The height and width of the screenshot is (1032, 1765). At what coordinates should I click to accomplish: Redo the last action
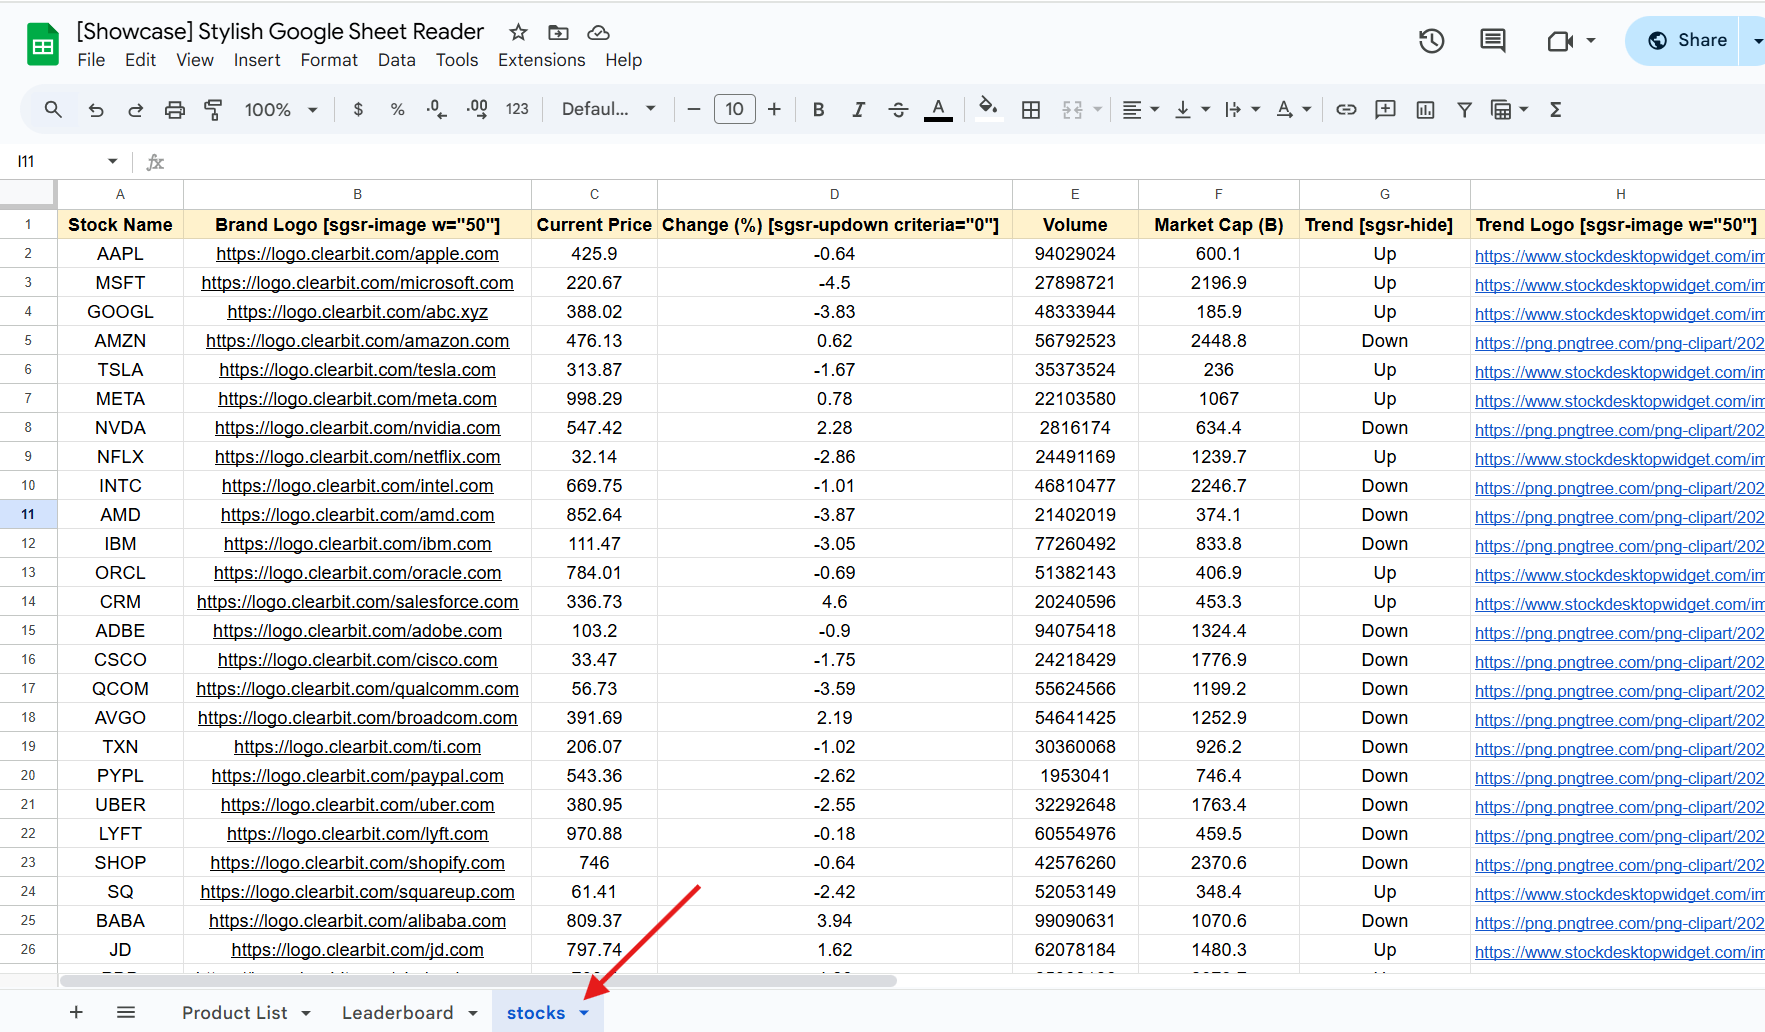(135, 109)
